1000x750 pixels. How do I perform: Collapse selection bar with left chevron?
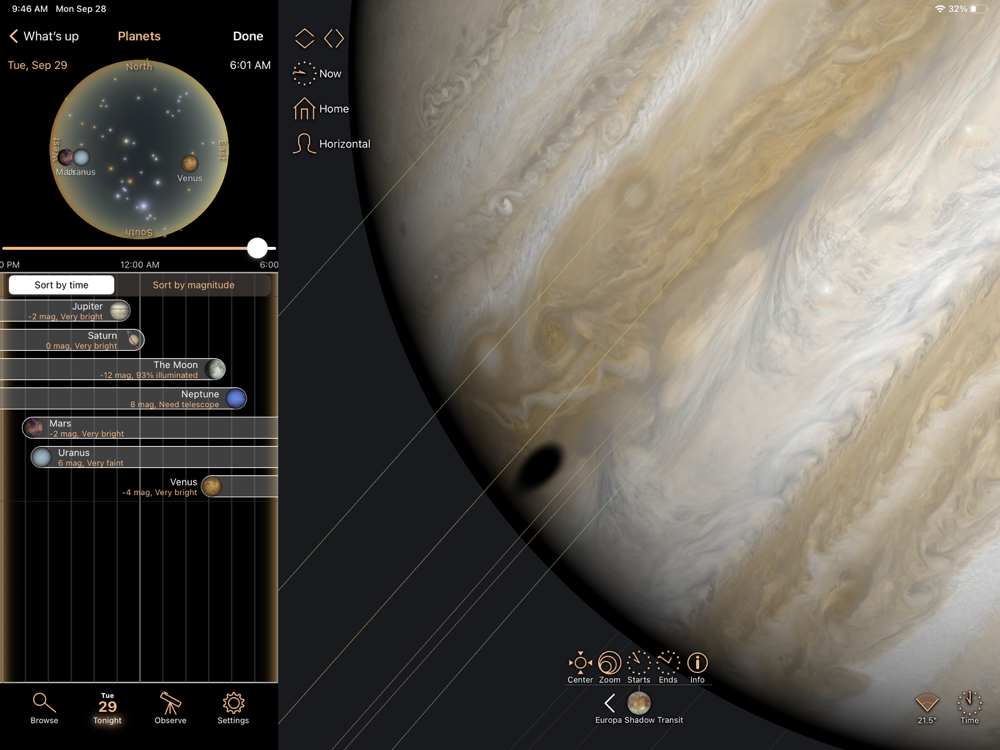tap(610, 703)
